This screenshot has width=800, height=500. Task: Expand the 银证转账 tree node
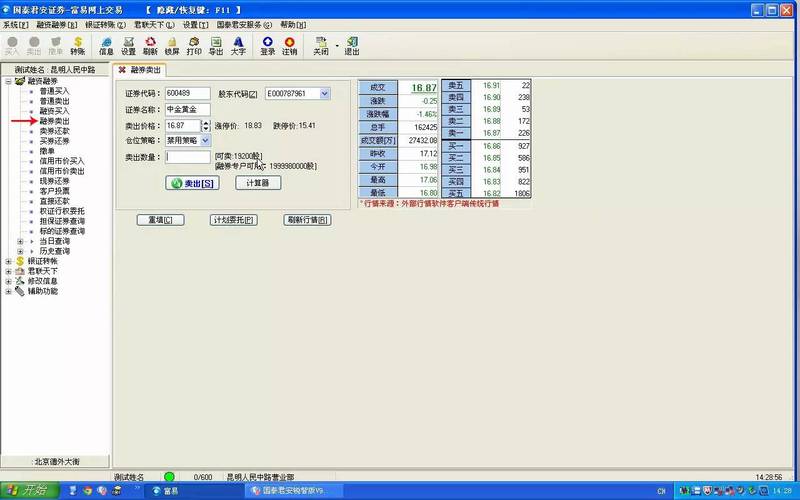pos(8,261)
